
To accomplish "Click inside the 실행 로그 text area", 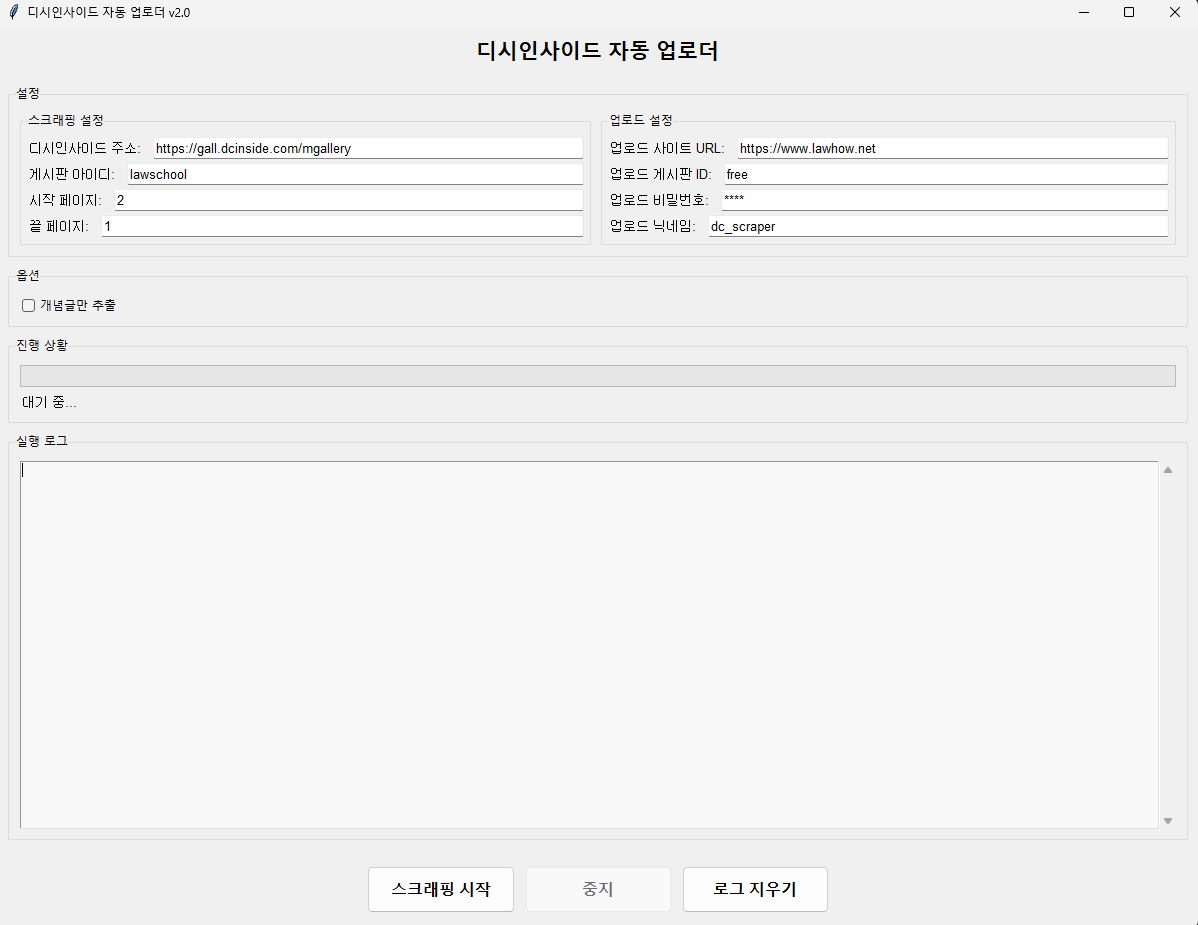I will 588,644.
